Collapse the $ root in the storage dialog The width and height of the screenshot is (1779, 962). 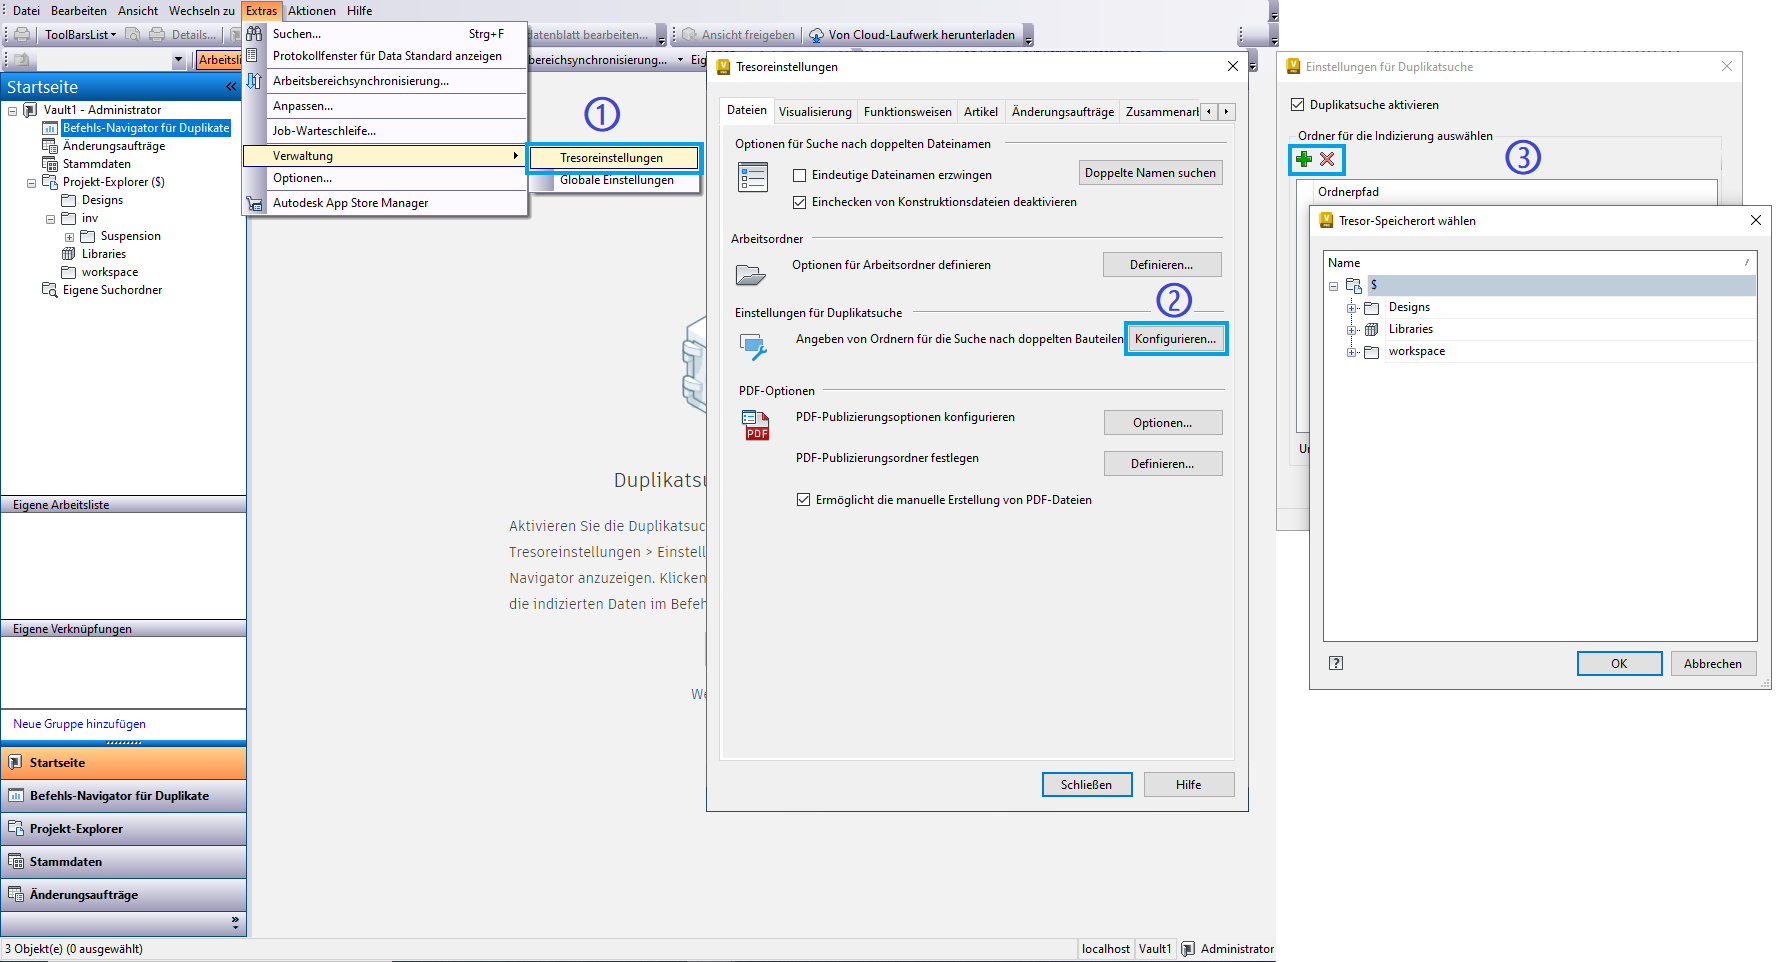pyautogui.click(x=1333, y=286)
